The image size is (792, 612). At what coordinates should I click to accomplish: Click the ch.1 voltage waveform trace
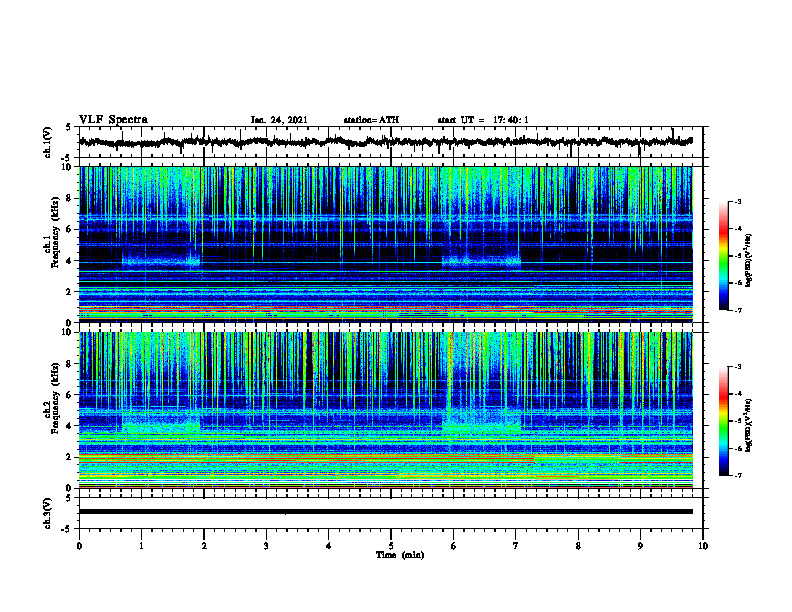pyautogui.click(x=385, y=142)
